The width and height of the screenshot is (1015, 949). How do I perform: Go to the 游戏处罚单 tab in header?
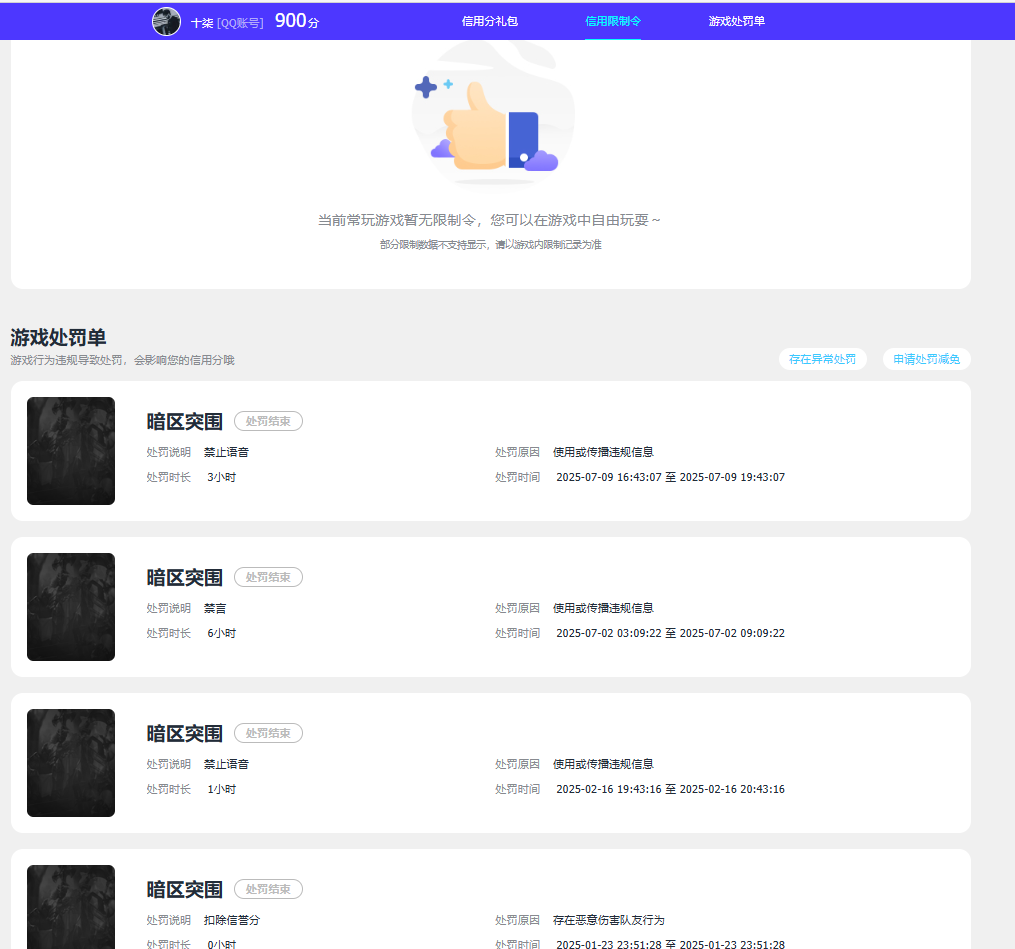click(736, 21)
